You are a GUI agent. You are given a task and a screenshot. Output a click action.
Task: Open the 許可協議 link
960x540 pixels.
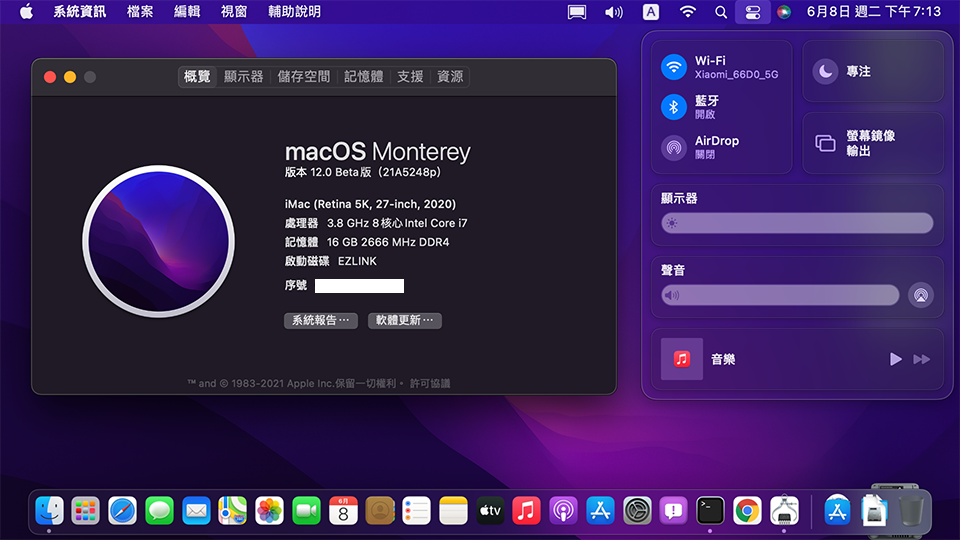click(430, 383)
